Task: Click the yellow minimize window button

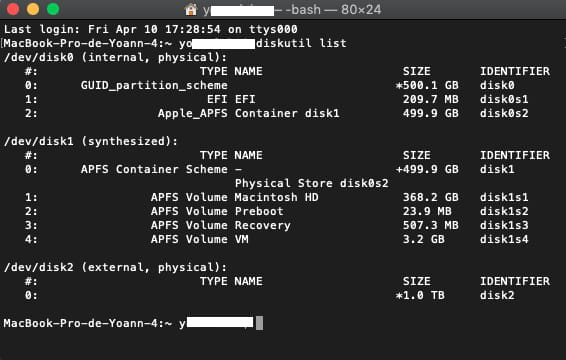Action: point(33,9)
